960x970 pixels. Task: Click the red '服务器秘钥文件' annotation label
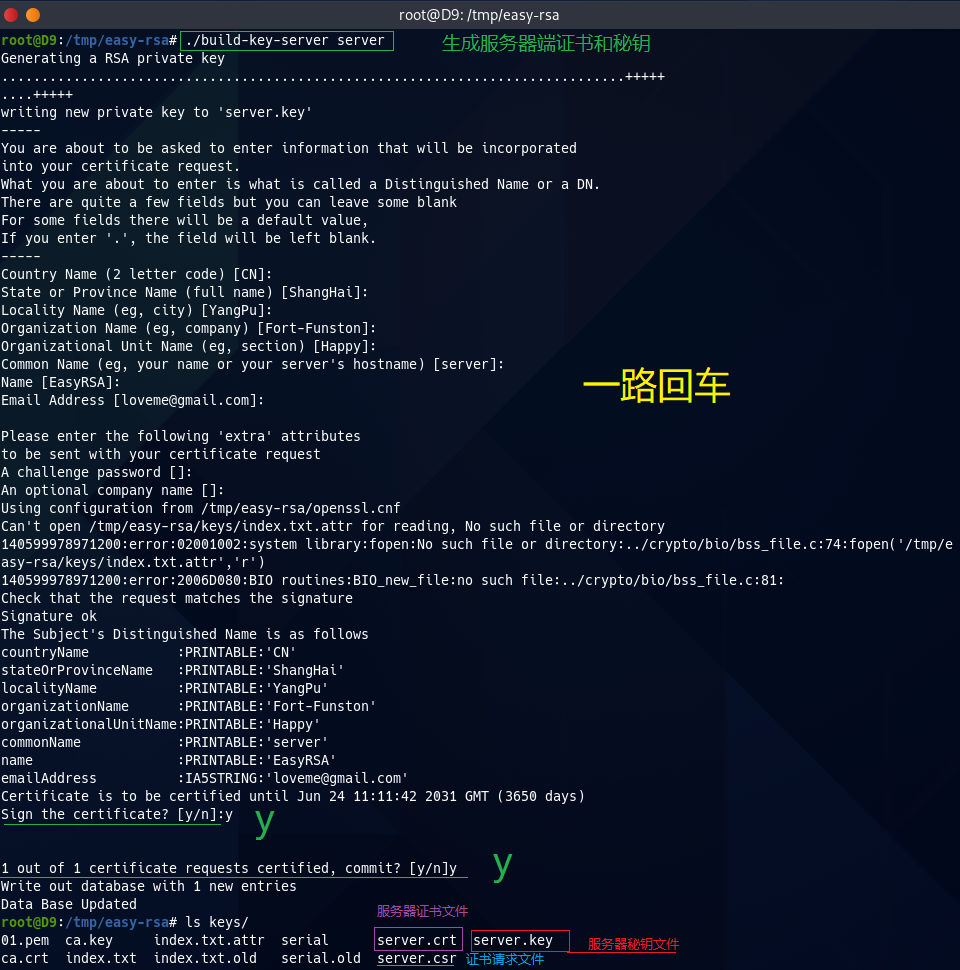(632, 944)
